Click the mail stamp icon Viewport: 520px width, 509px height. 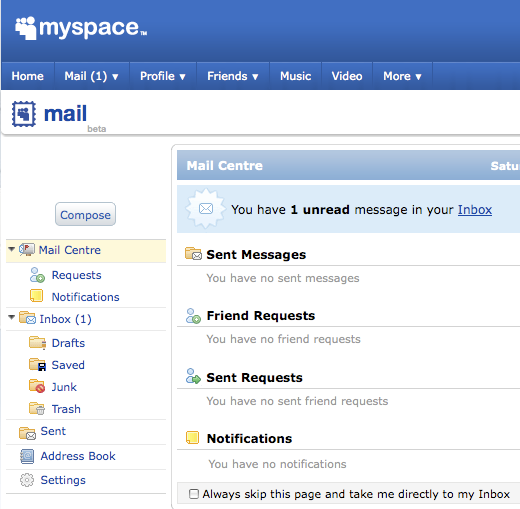24,114
